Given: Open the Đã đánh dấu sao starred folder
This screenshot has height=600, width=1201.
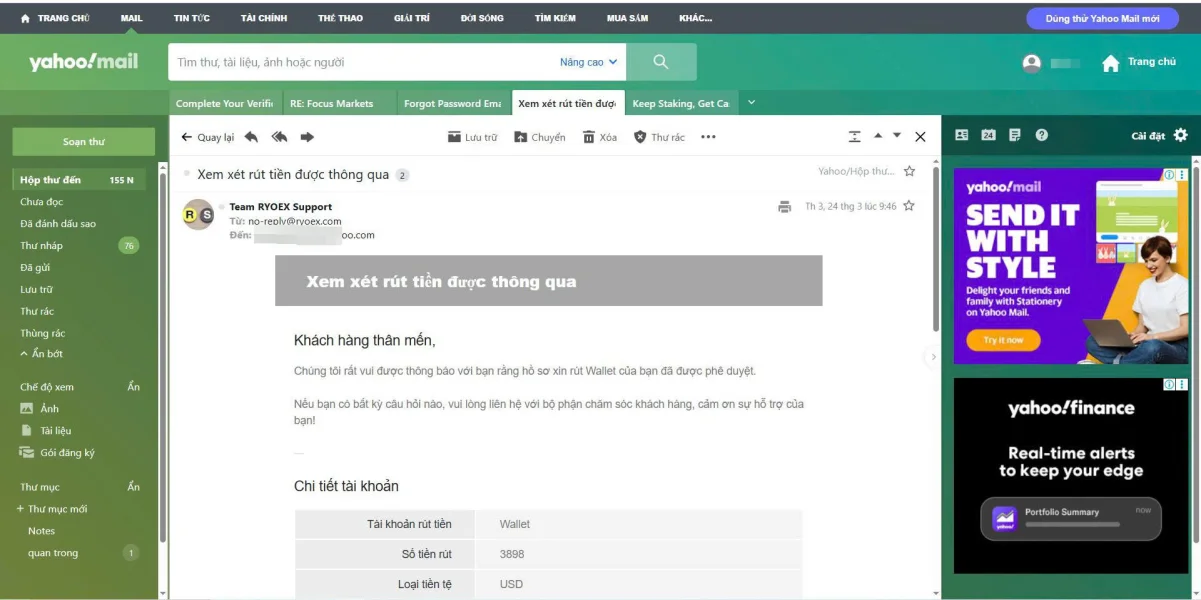Looking at the screenshot, I should point(58,224).
